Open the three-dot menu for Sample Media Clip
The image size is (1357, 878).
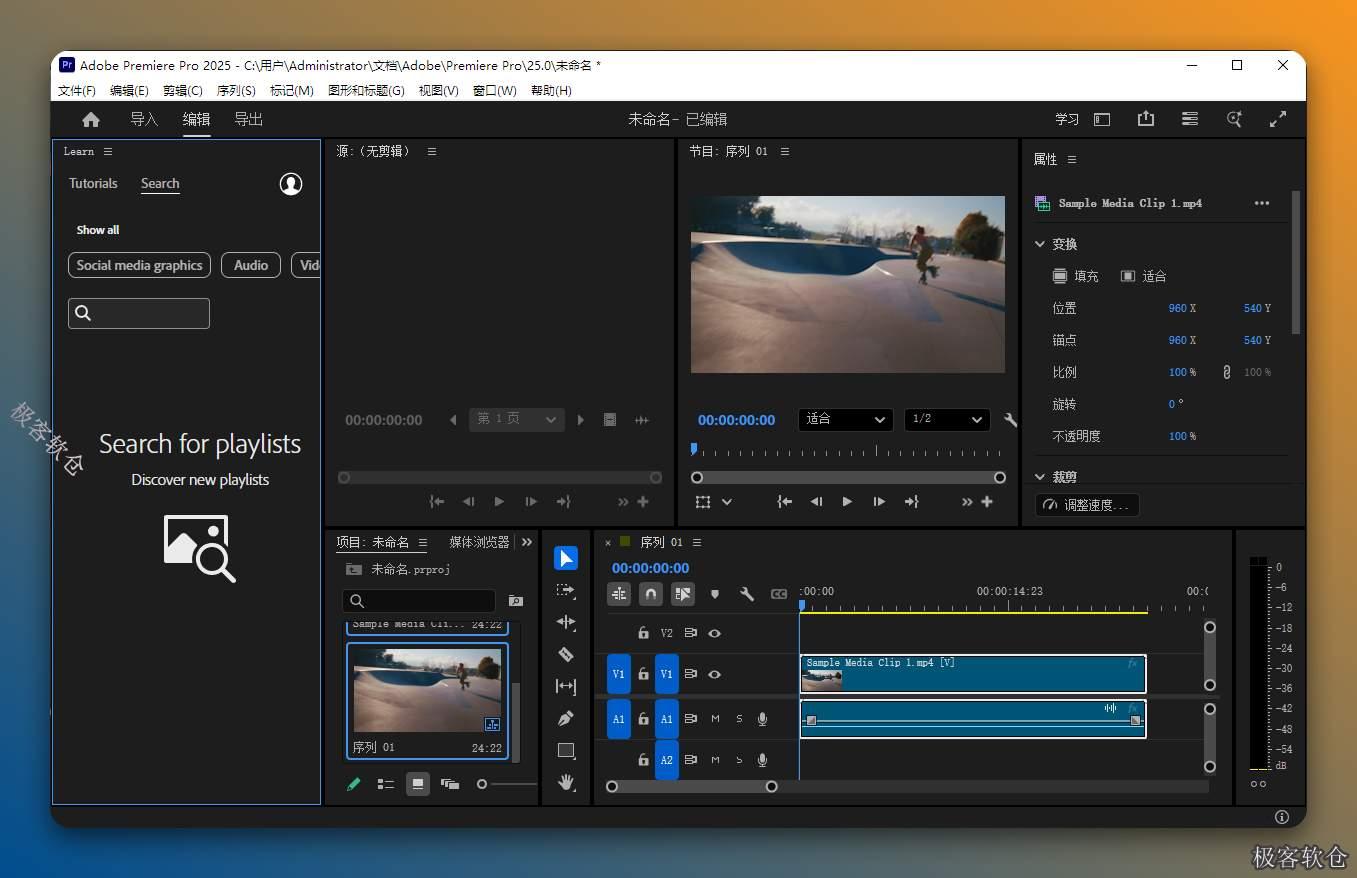pos(1262,203)
